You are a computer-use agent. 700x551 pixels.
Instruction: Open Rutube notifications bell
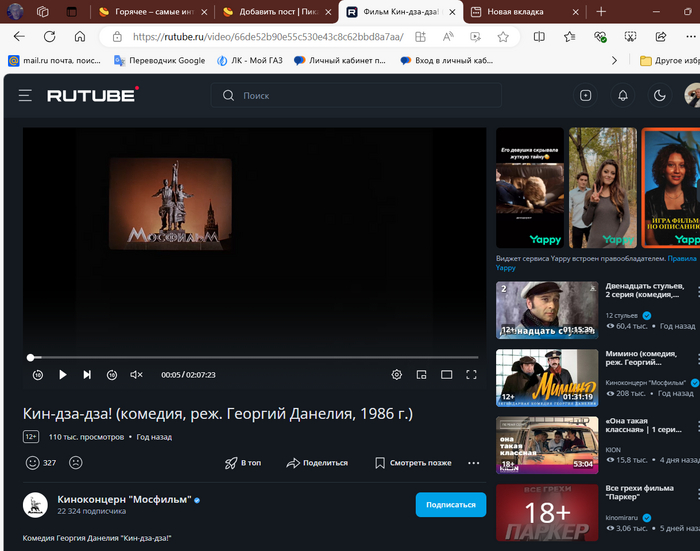623,96
